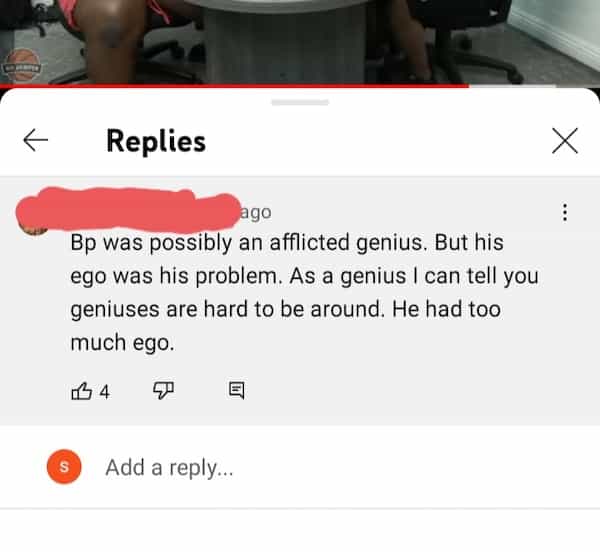This screenshot has height=552, width=600.
Task: Tap the Replies header title
Action: [156, 141]
